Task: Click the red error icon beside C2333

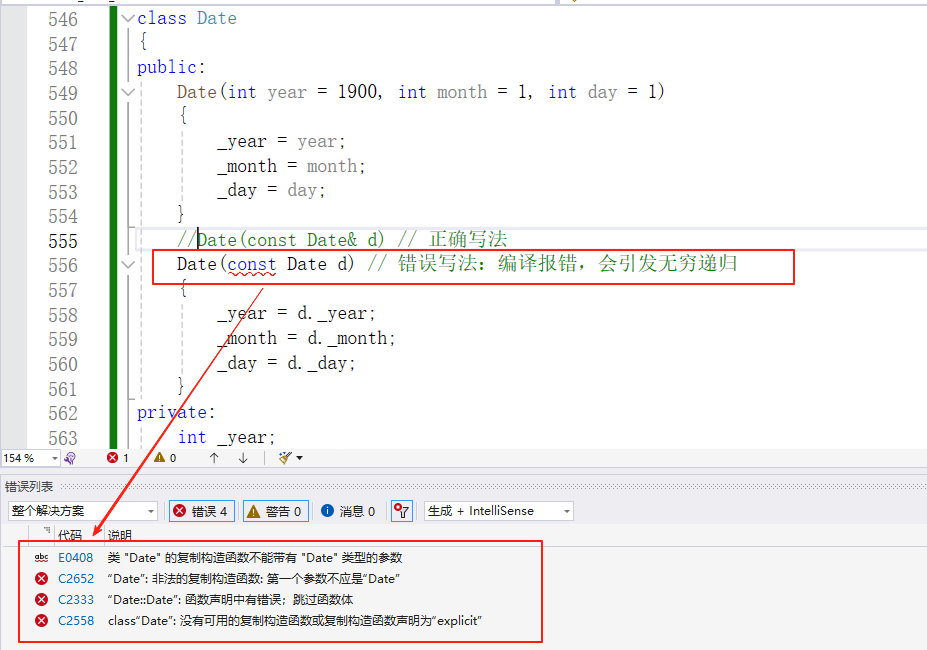Action: [41, 600]
